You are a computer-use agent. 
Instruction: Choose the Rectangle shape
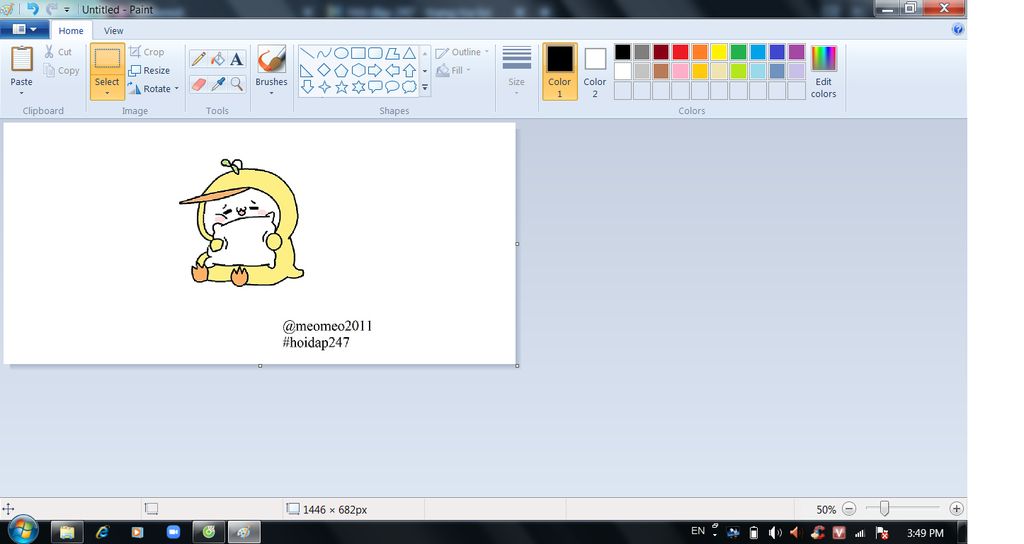pos(358,54)
